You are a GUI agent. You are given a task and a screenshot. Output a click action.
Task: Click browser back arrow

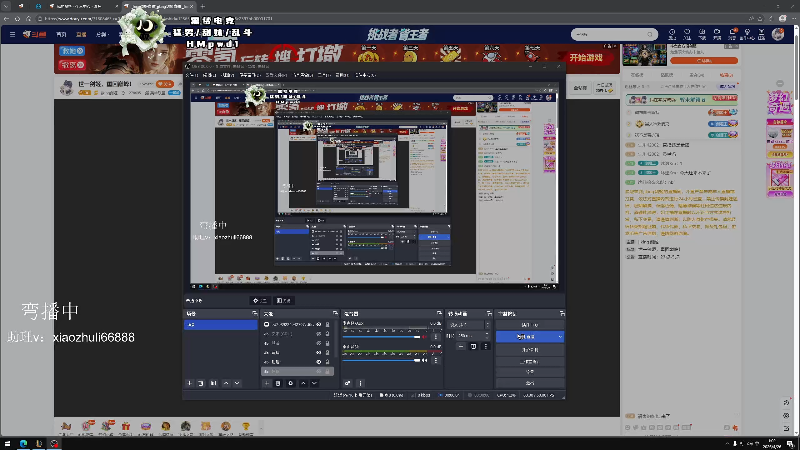point(7,18)
